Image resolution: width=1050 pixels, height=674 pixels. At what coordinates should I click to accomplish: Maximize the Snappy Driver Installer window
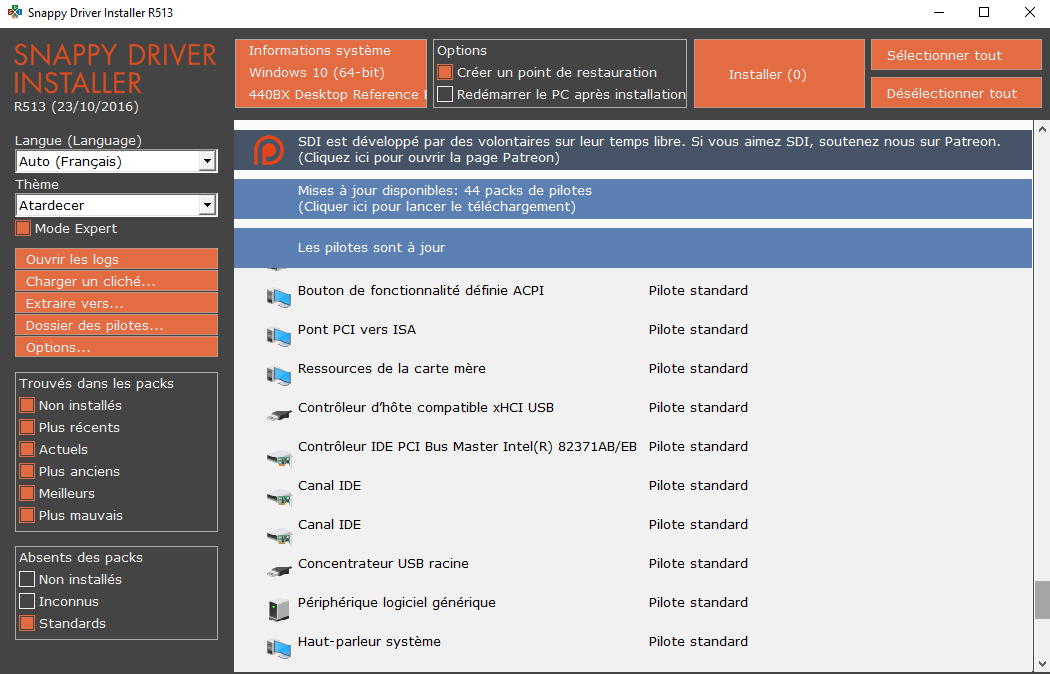[984, 12]
